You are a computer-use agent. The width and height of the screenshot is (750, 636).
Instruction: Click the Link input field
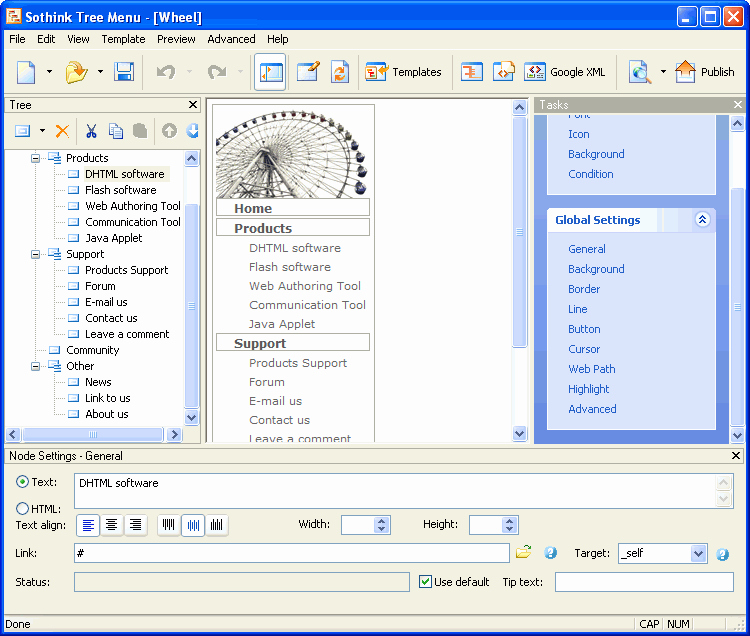(x=291, y=553)
